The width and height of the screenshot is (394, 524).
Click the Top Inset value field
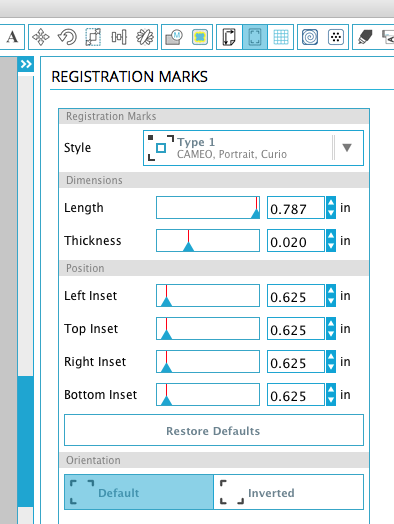[x=296, y=329]
